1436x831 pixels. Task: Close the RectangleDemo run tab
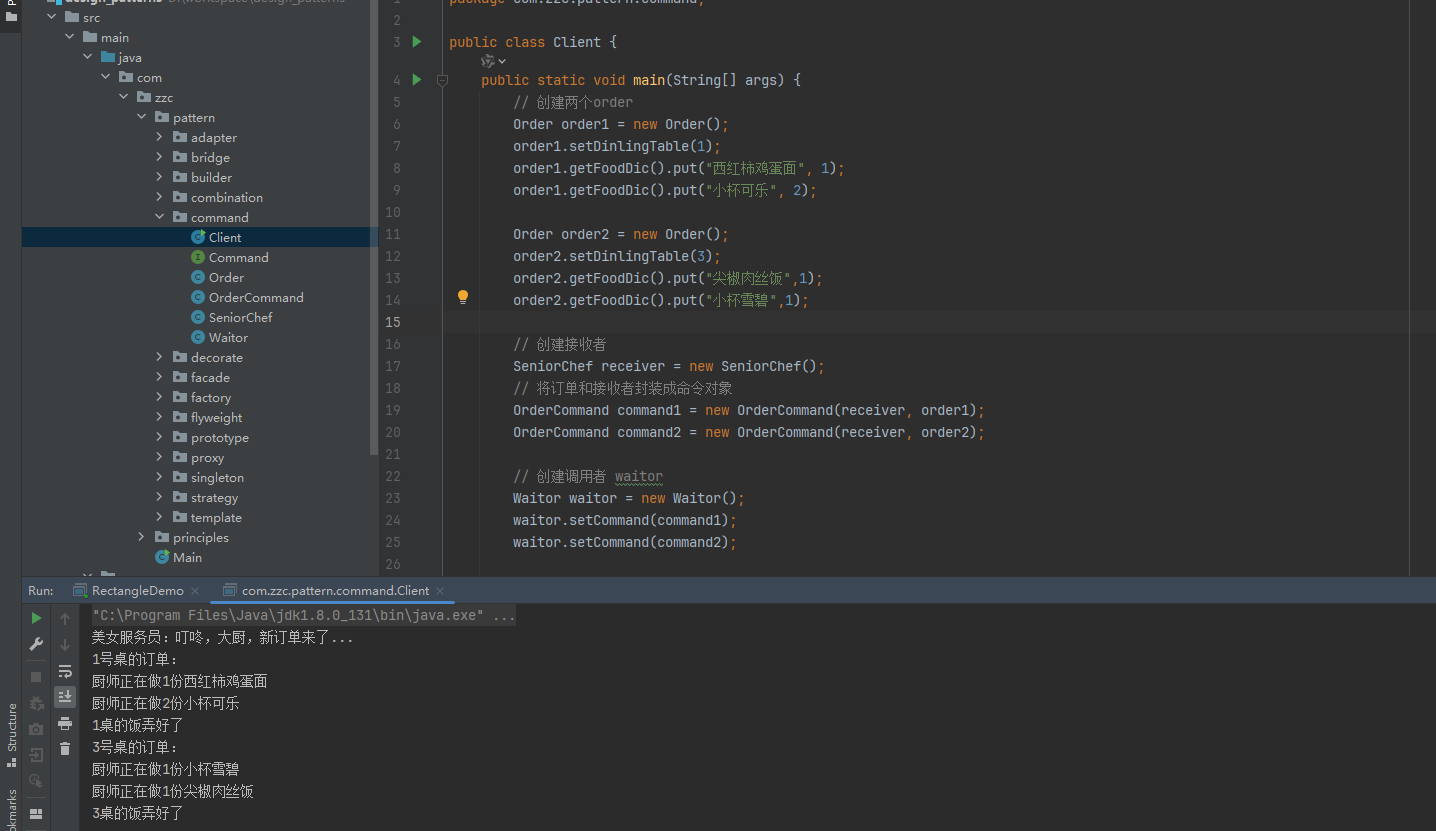195,591
